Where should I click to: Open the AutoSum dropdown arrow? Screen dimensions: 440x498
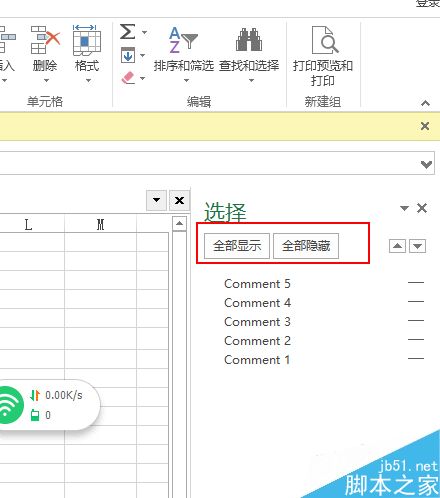[x=144, y=32]
